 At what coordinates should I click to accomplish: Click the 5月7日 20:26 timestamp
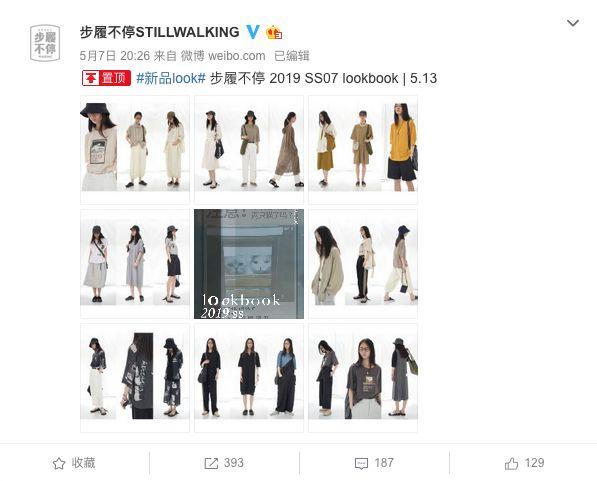pos(115,56)
